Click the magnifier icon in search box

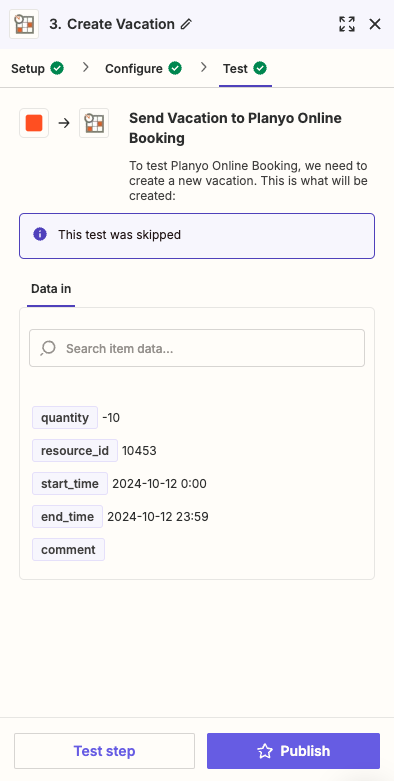pyautogui.click(x=48, y=348)
